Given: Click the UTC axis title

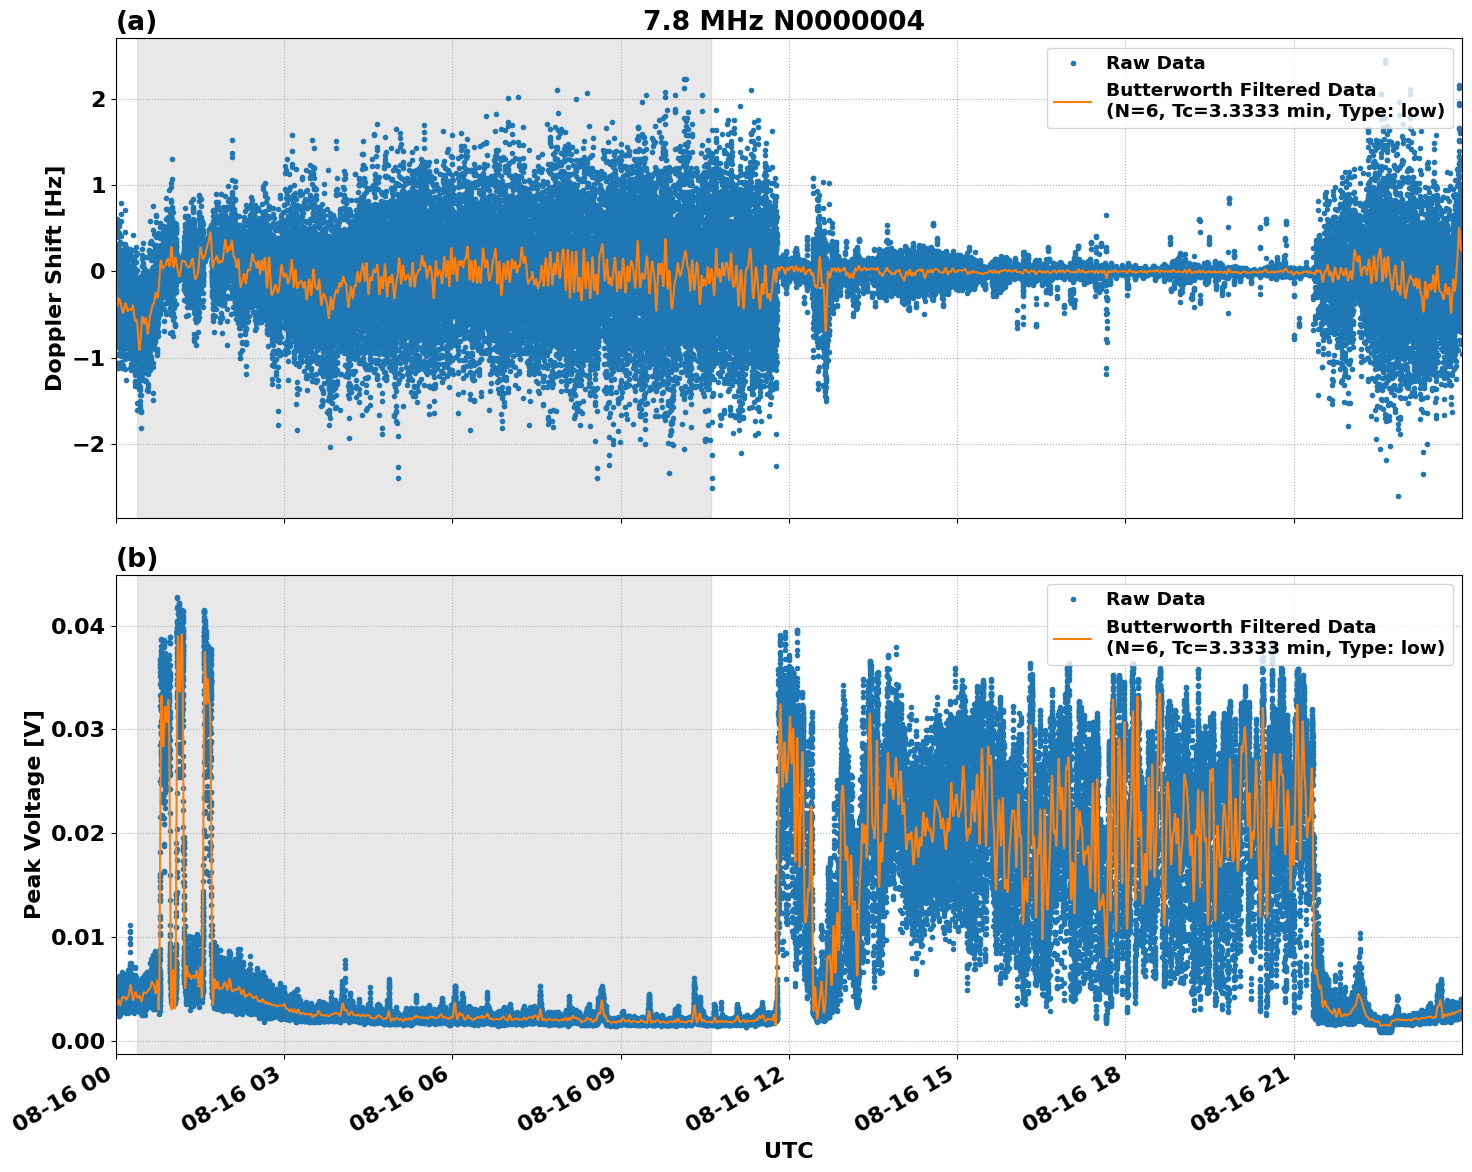Looking at the screenshot, I should point(788,1151).
